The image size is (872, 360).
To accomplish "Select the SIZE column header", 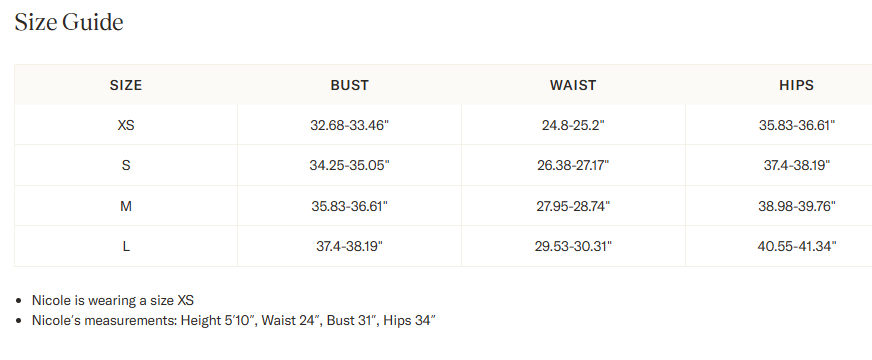I will [126, 85].
